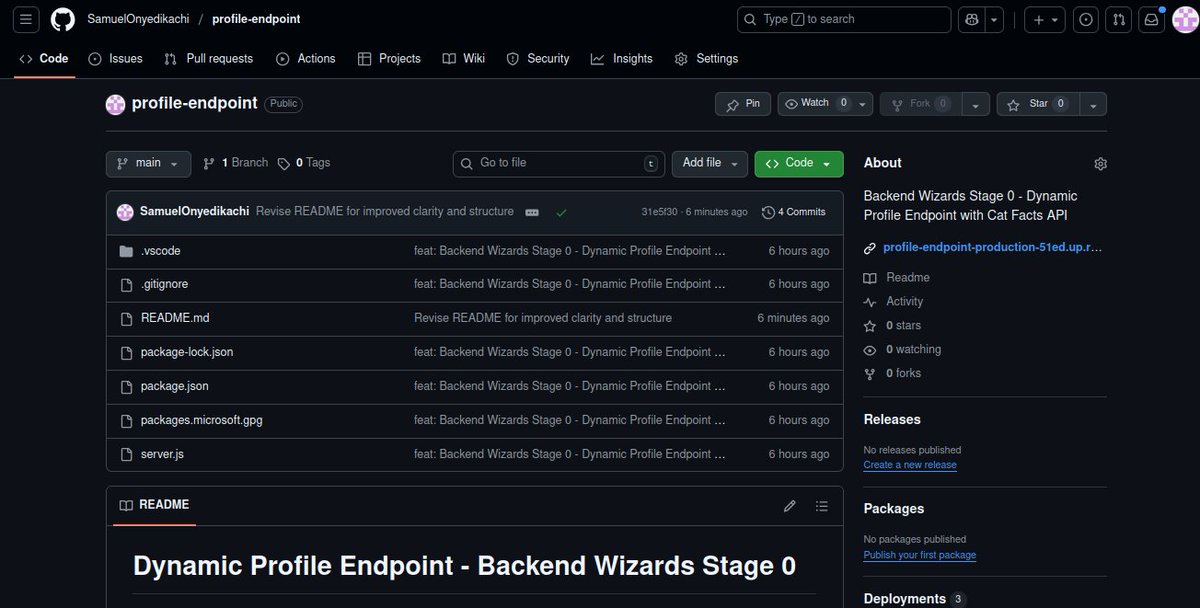Open the Add file dropdown
This screenshot has height=608, width=1200.
pyautogui.click(x=710, y=163)
